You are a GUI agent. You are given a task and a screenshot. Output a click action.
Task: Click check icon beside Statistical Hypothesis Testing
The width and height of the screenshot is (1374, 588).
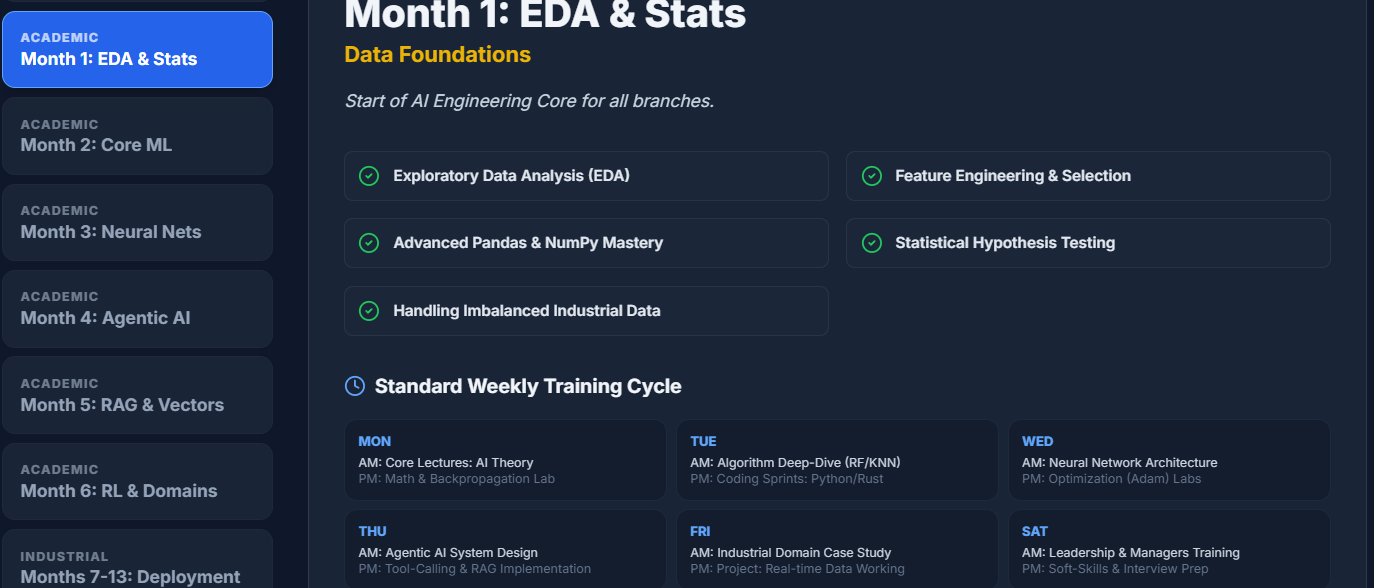click(871, 243)
